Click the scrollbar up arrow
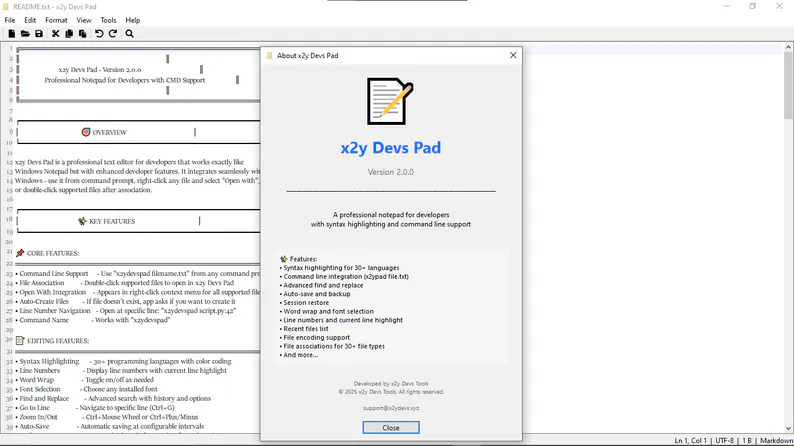 788,47
